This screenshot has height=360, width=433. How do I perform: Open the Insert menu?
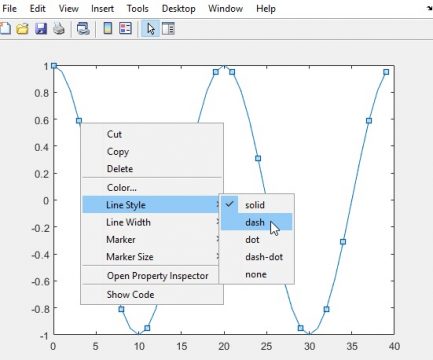(102, 8)
